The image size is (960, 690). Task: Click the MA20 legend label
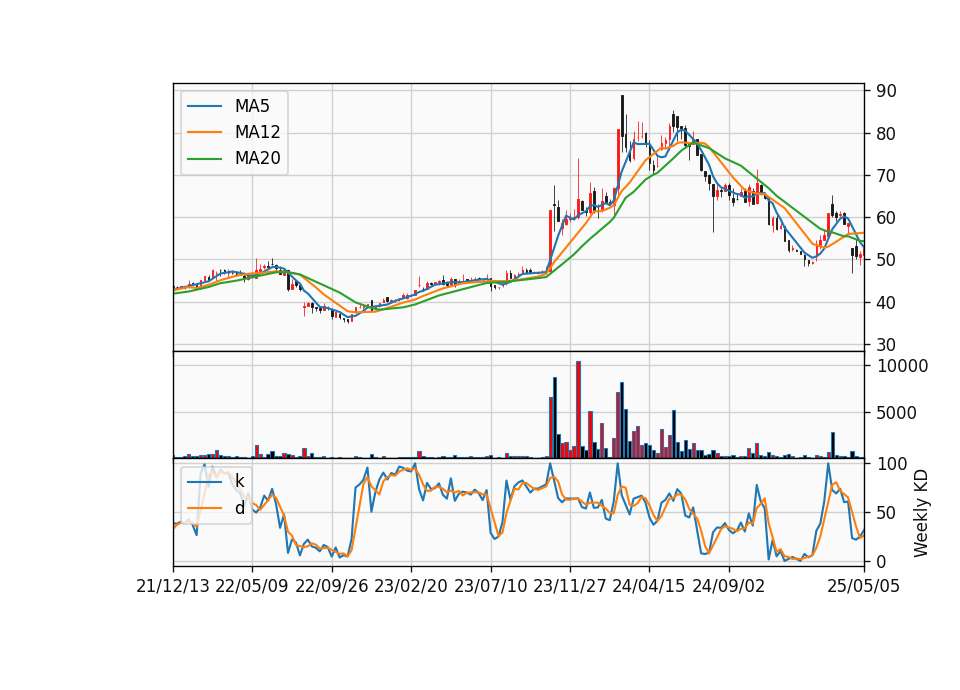[x=257, y=158]
